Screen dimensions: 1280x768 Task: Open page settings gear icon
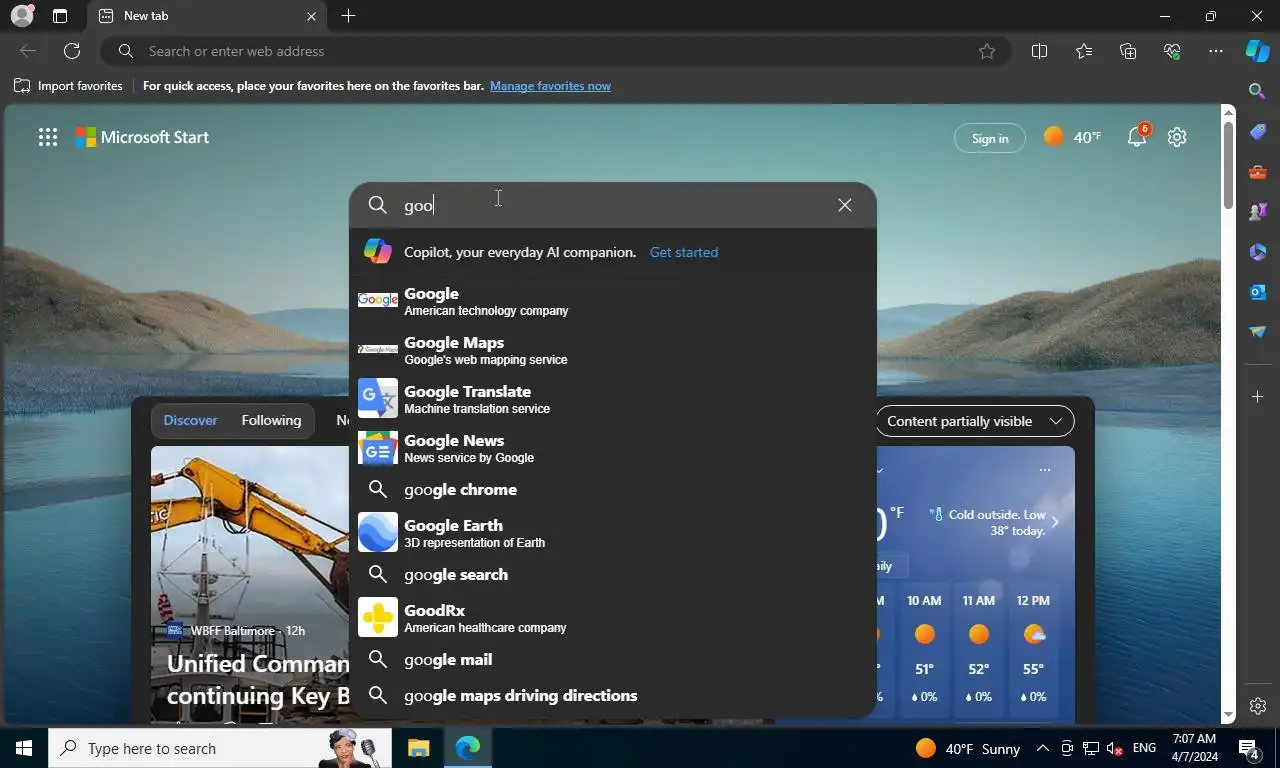coord(1177,137)
